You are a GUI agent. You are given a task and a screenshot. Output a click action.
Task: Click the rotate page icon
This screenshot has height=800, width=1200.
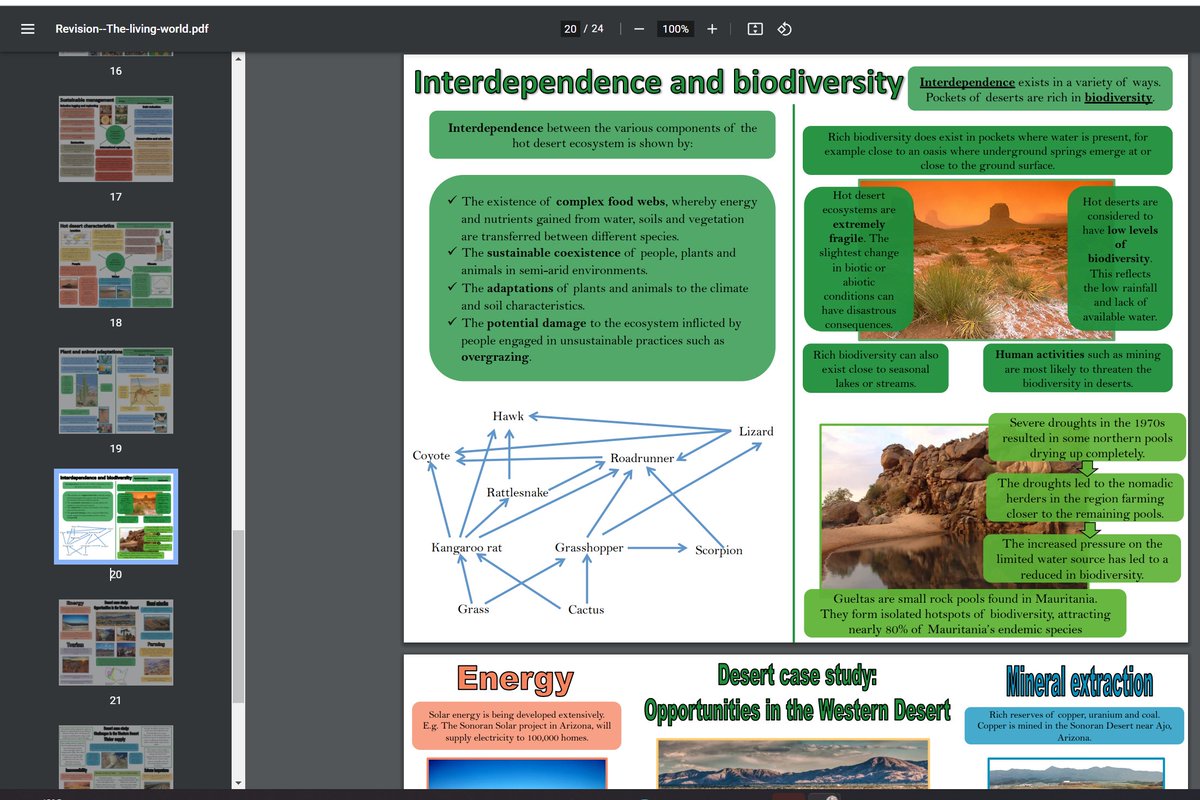pyautogui.click(x=785, y=29)
